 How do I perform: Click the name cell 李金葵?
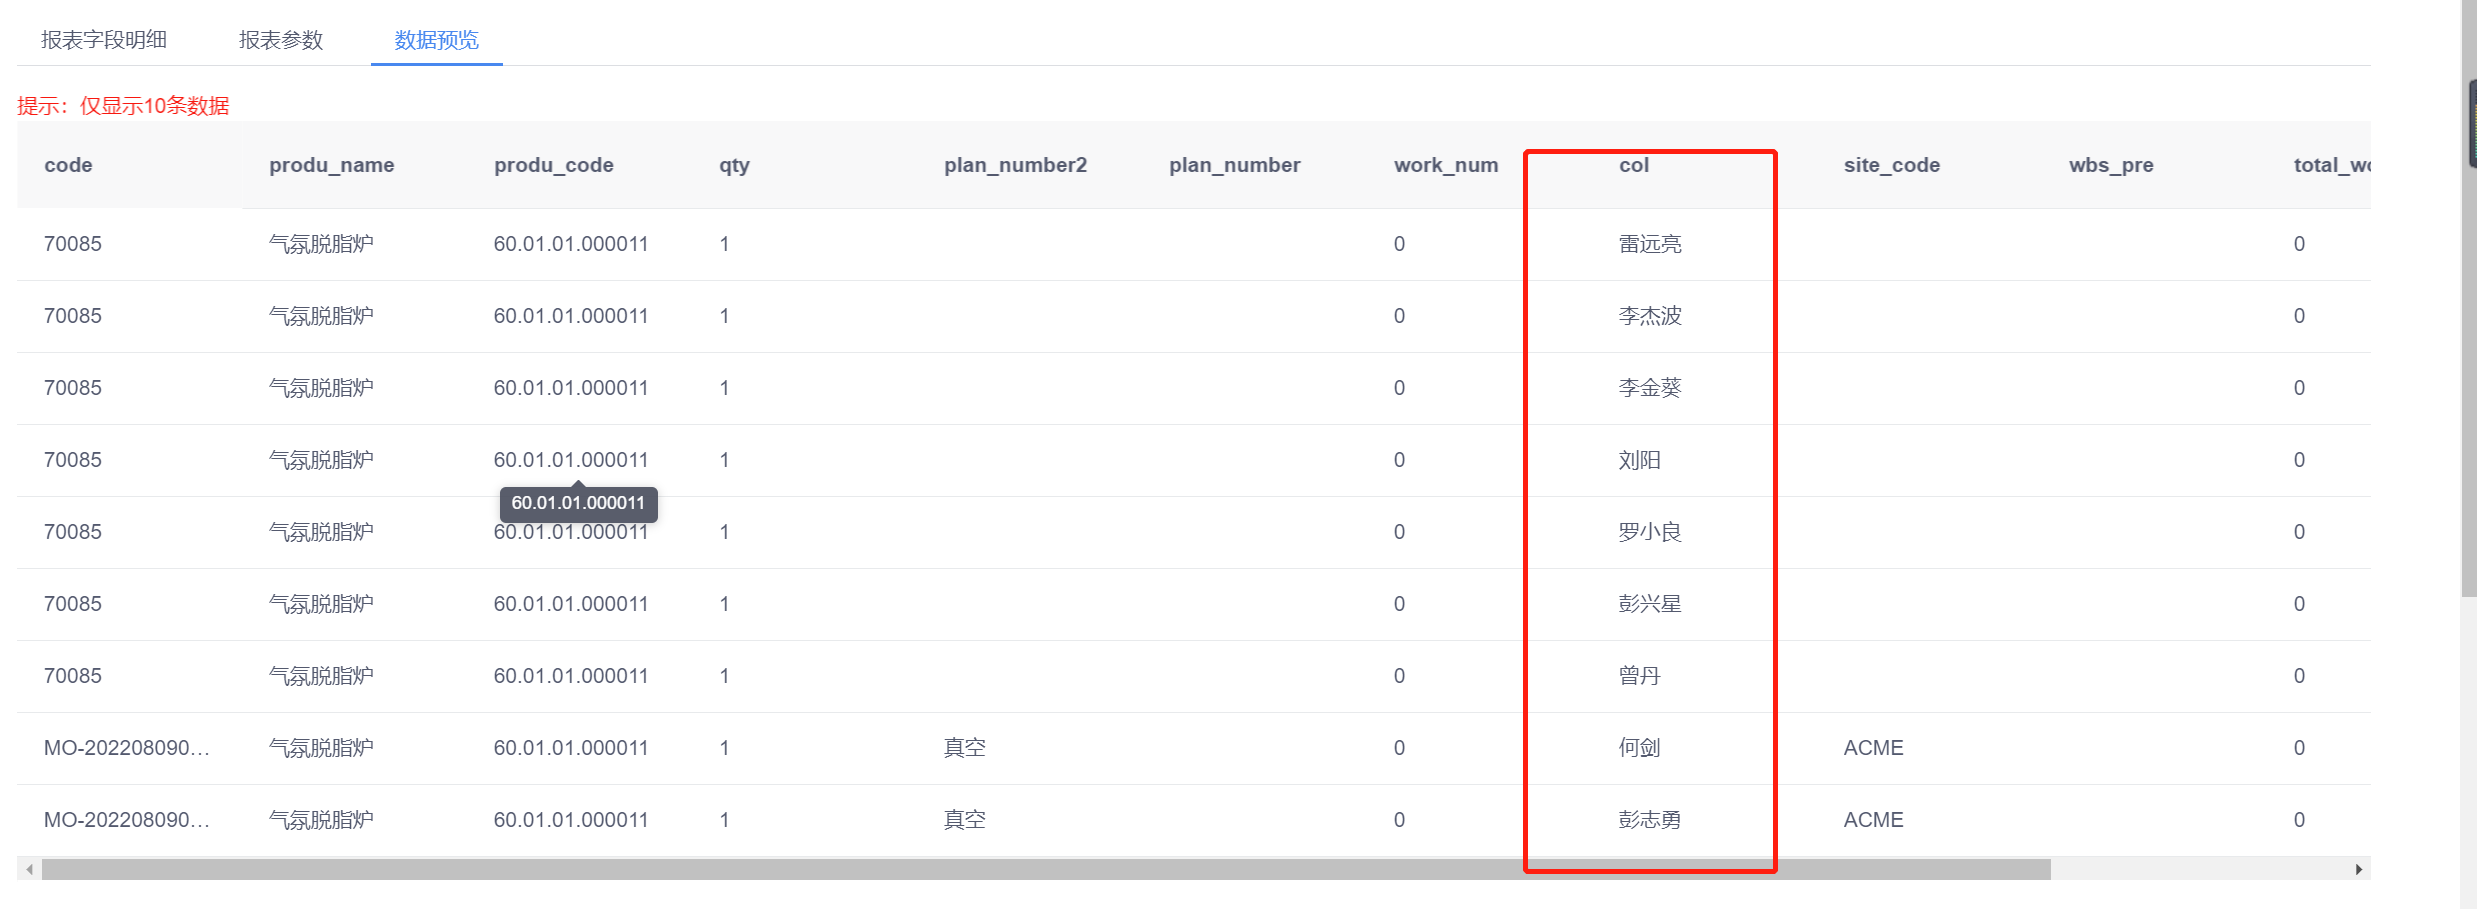(x=1650, y=388)
